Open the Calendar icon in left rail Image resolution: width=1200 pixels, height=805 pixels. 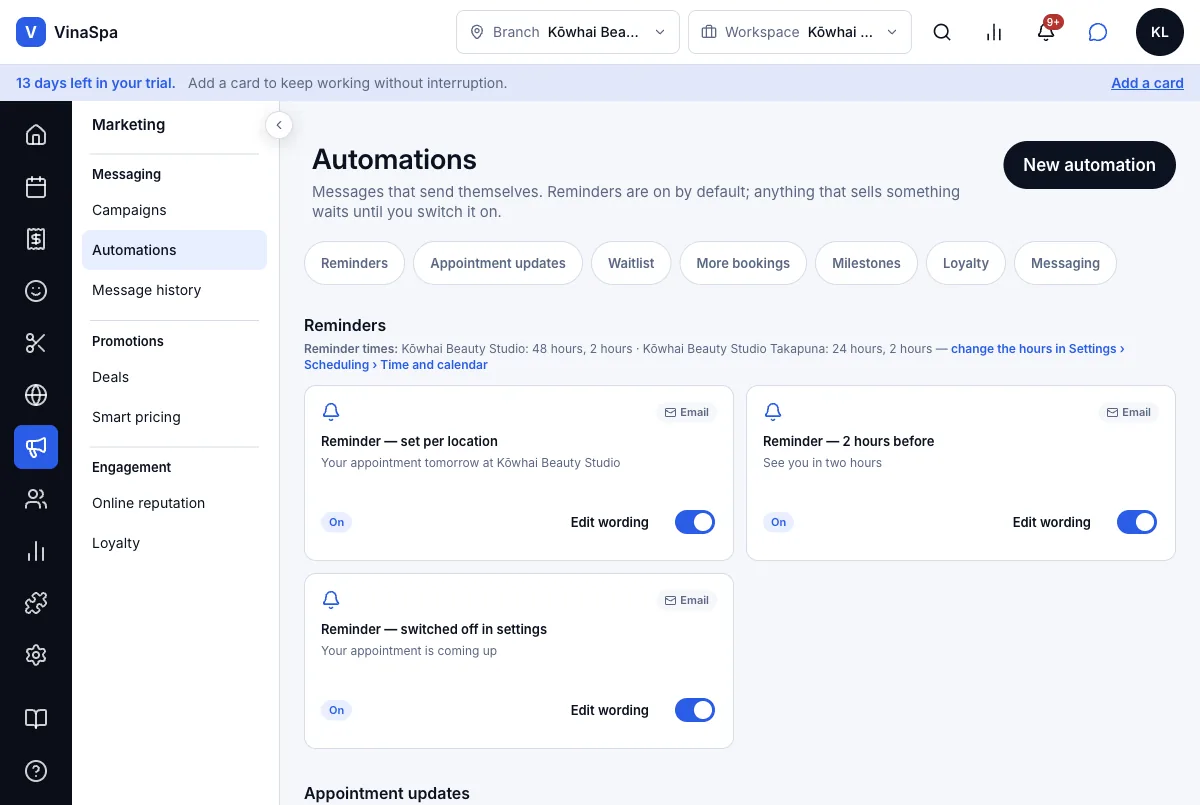pos(36,187)
